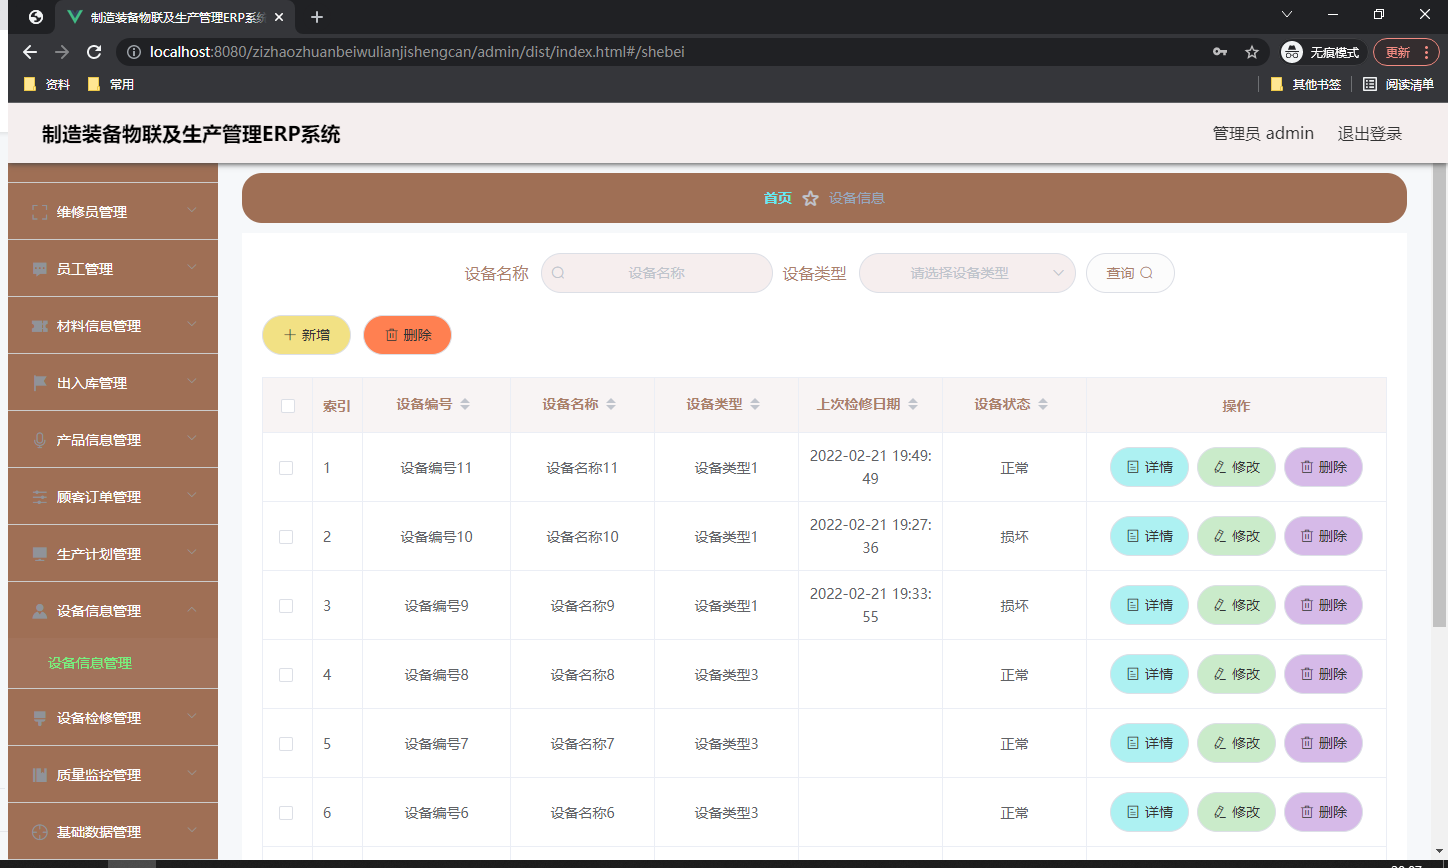
Task: Click the search icon inside 设备名称 field
Action: coord(558,273)
